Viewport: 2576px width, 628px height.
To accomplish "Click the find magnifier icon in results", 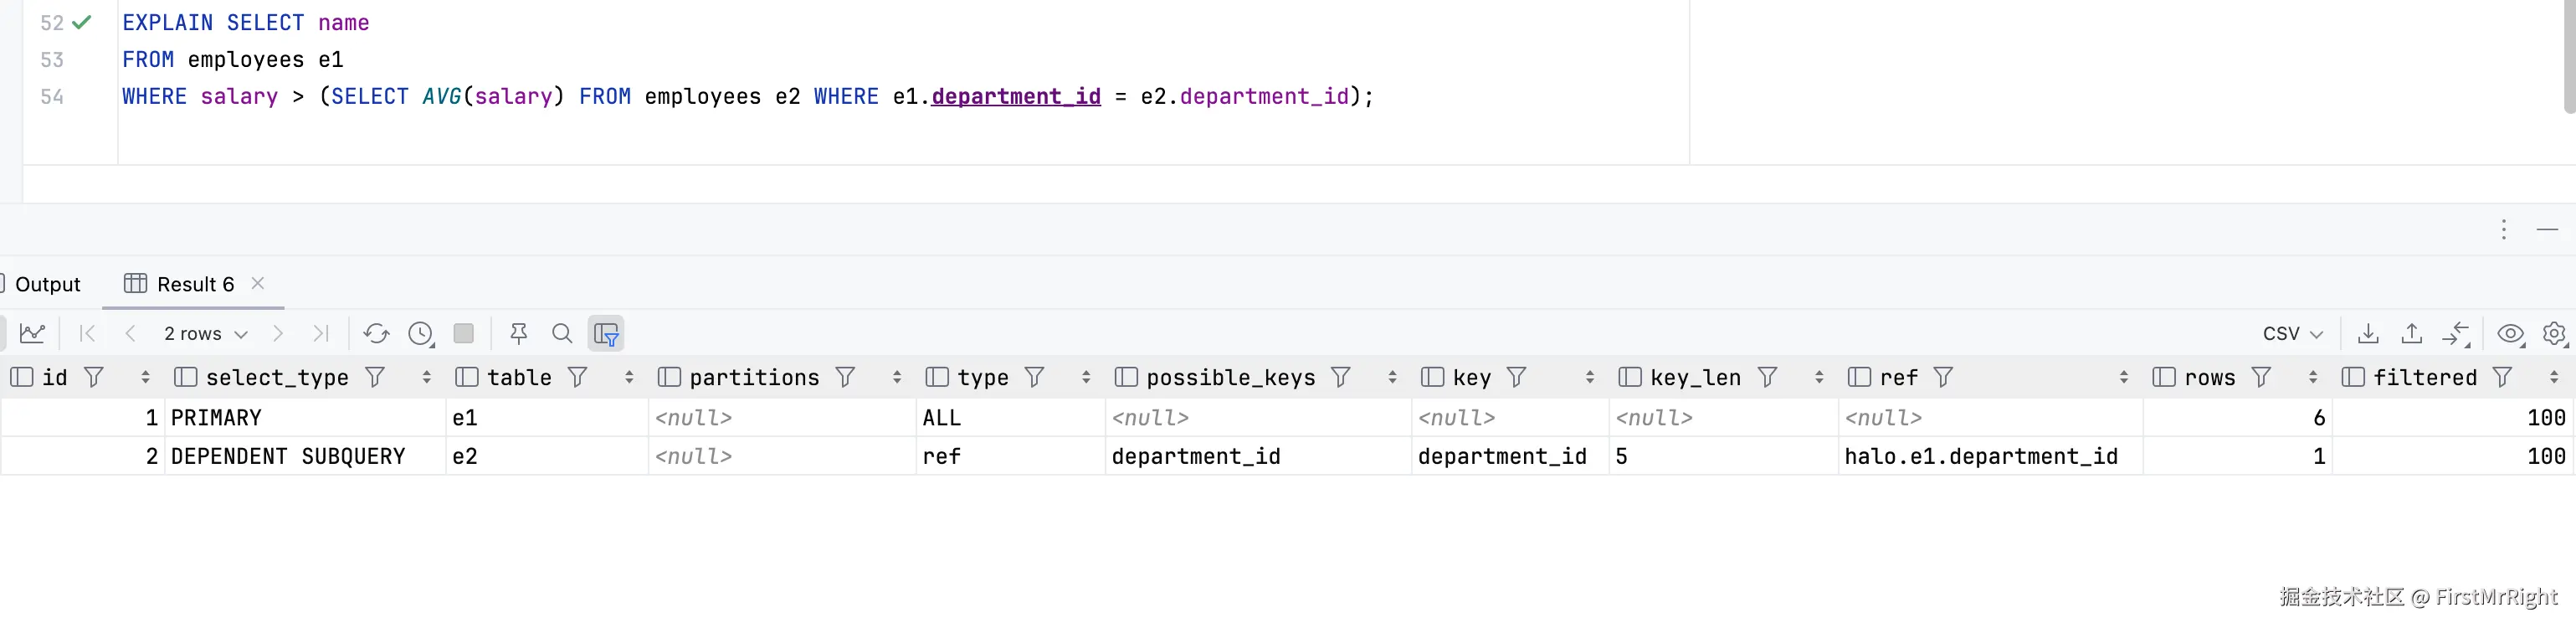I will point(562,333).
